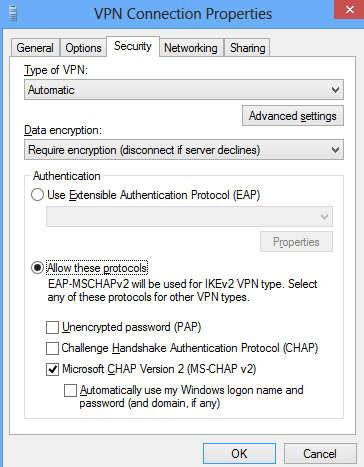Select the Security tab
Viewport: 364px width, 467px height.
(133, 46)
